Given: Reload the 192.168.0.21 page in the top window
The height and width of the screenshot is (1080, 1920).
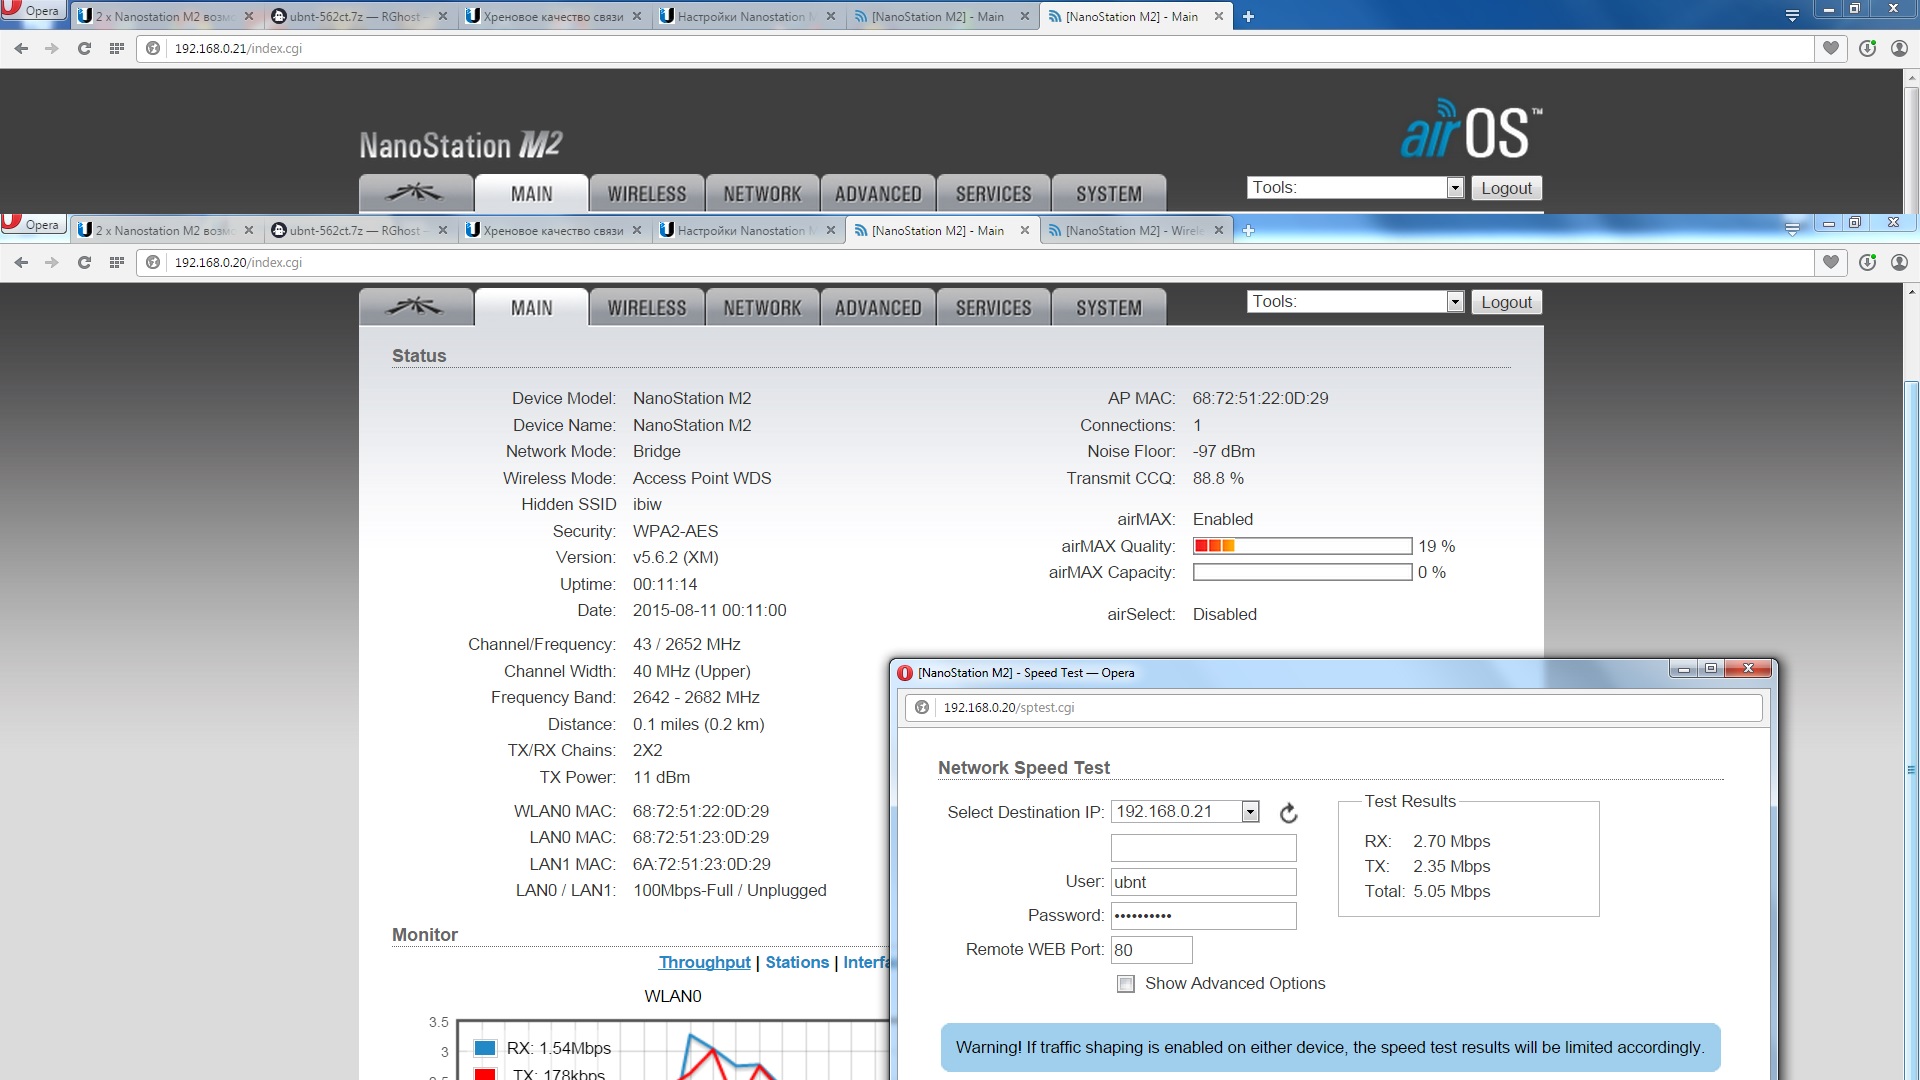Looking at the screenshot, I should (84, 48).
